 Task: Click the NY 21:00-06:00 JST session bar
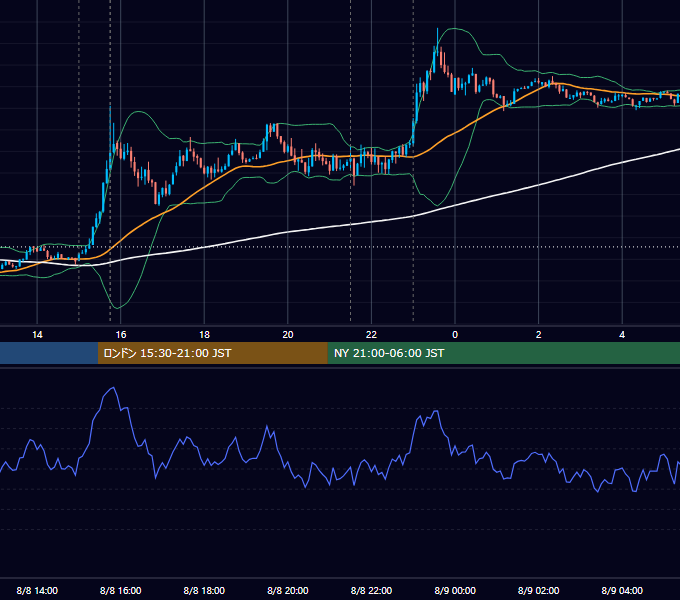point(503,353)
